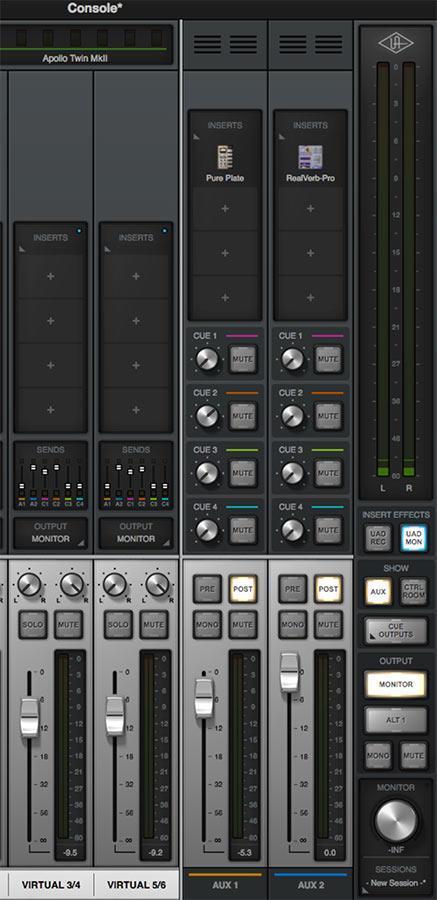Expand inserts options triangle on VIRTUAL 5/6
This screenshot has width=437, height=900.
107,249
